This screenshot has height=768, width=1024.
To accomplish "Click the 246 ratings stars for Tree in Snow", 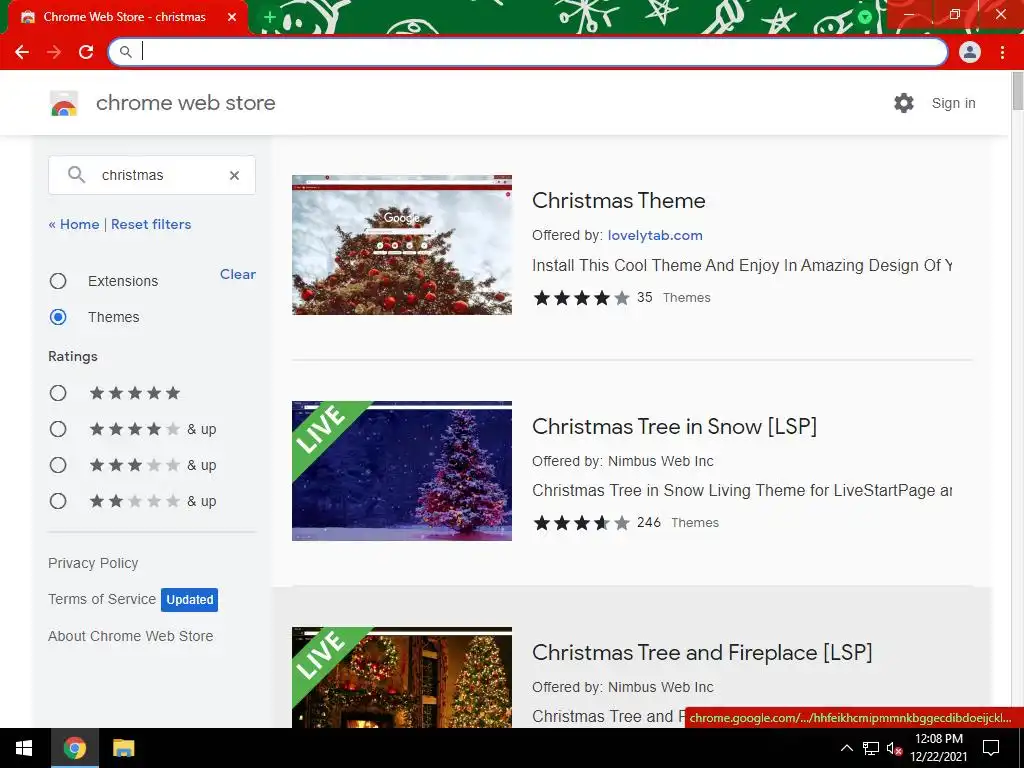I will pos(581,523).
